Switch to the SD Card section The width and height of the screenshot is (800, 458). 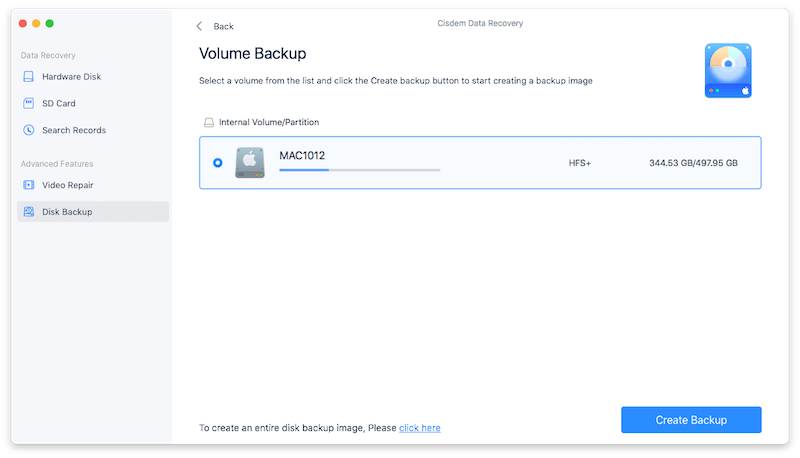[58, 103]
